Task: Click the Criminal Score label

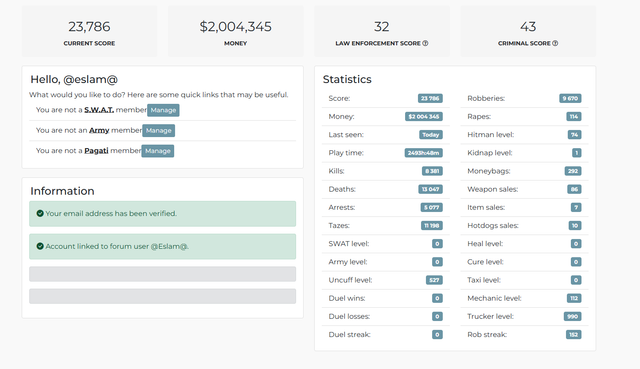Action: point(524,43)
